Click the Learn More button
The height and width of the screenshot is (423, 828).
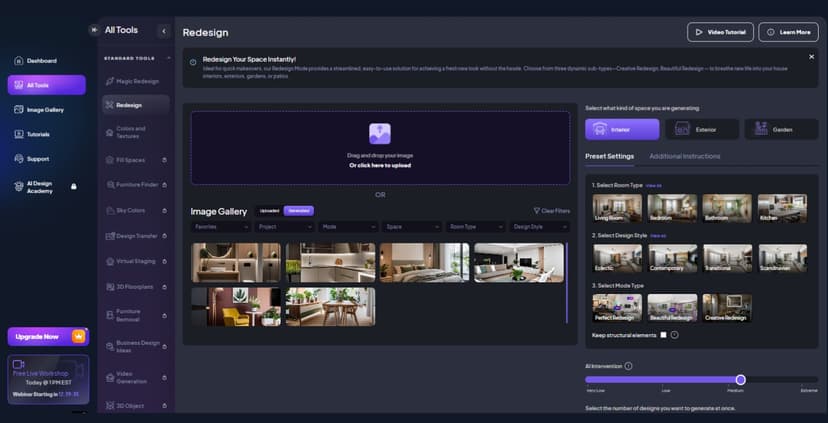click(x=788, y=32)
